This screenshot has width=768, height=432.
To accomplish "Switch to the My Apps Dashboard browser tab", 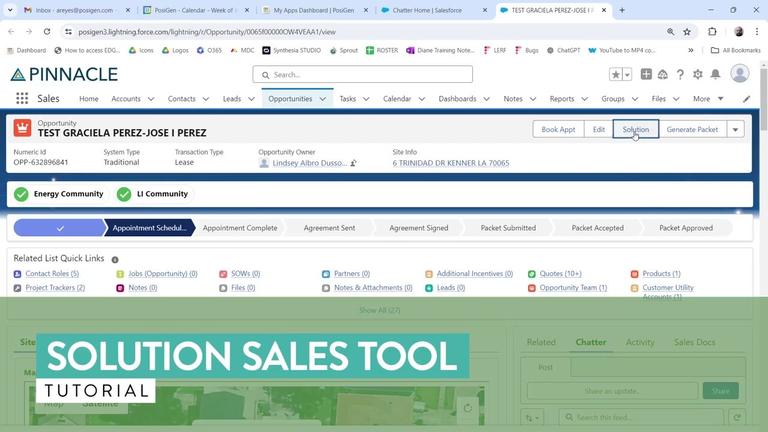I will pyautogui.click(x=313, y=10).
